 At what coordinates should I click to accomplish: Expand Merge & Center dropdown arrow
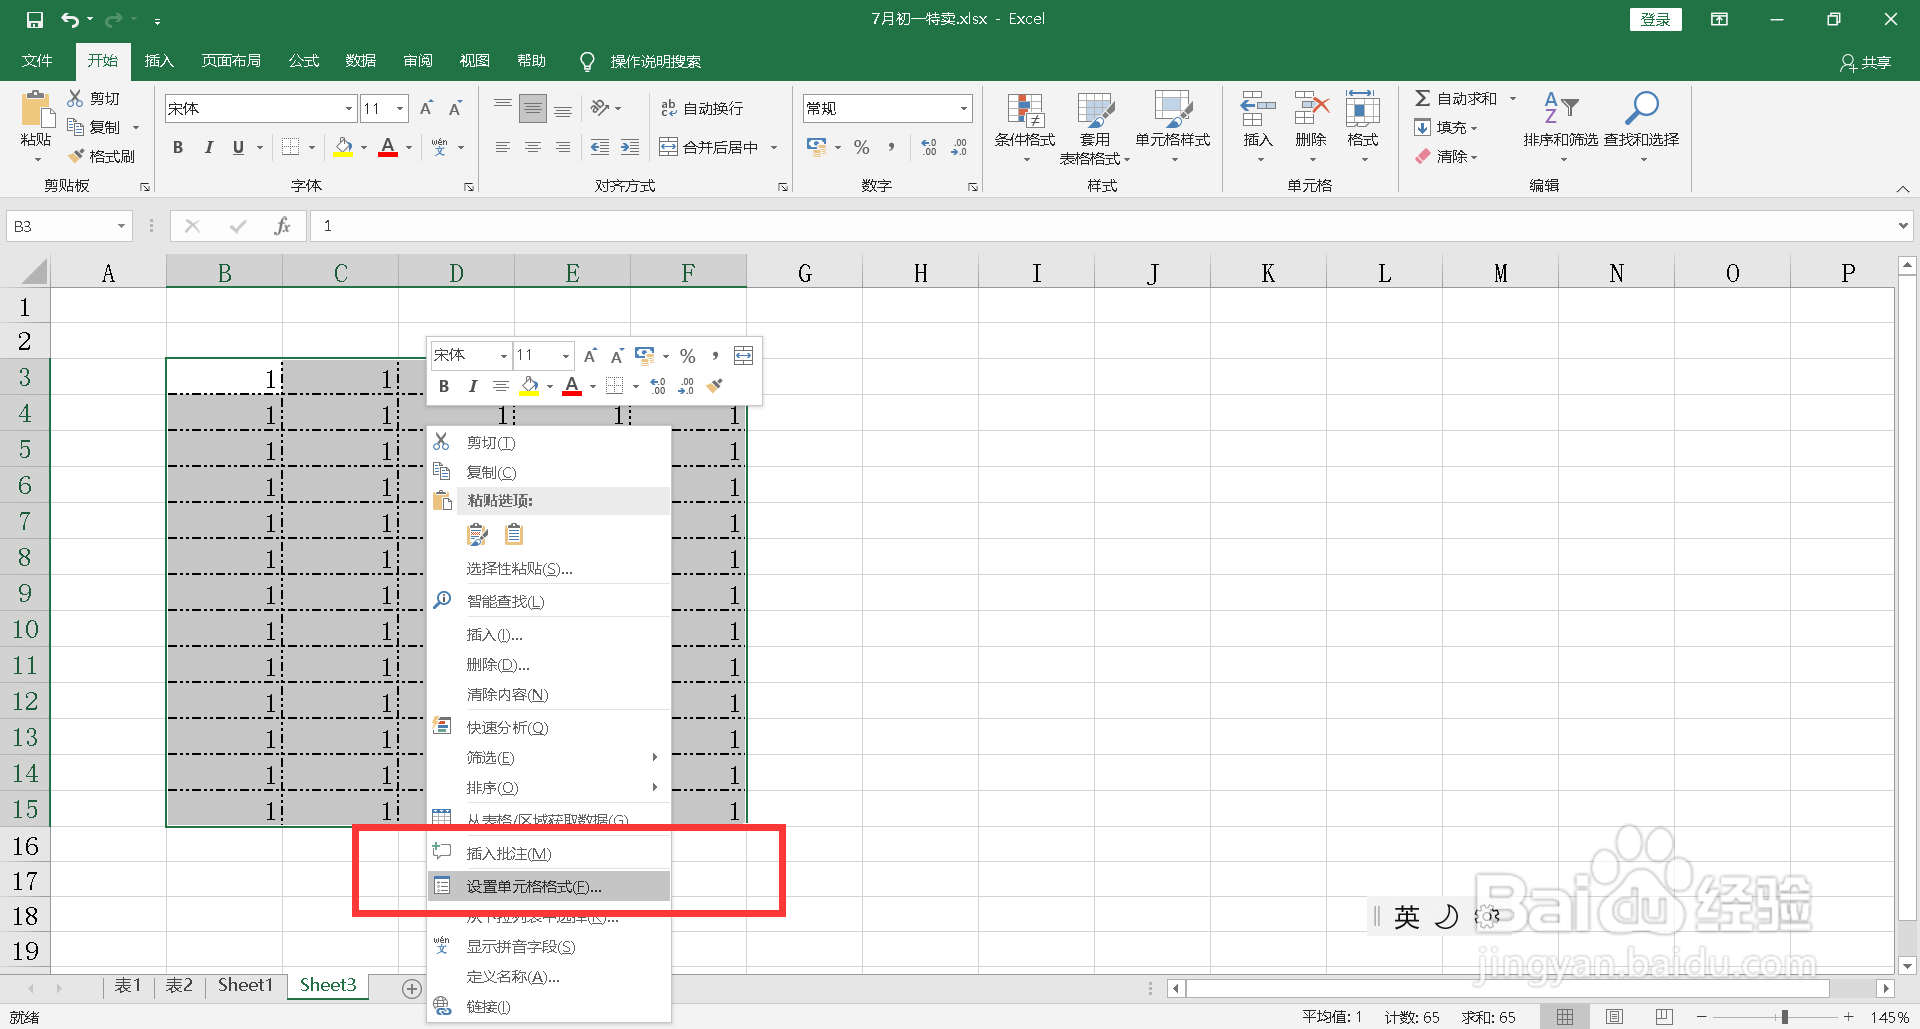774,147
